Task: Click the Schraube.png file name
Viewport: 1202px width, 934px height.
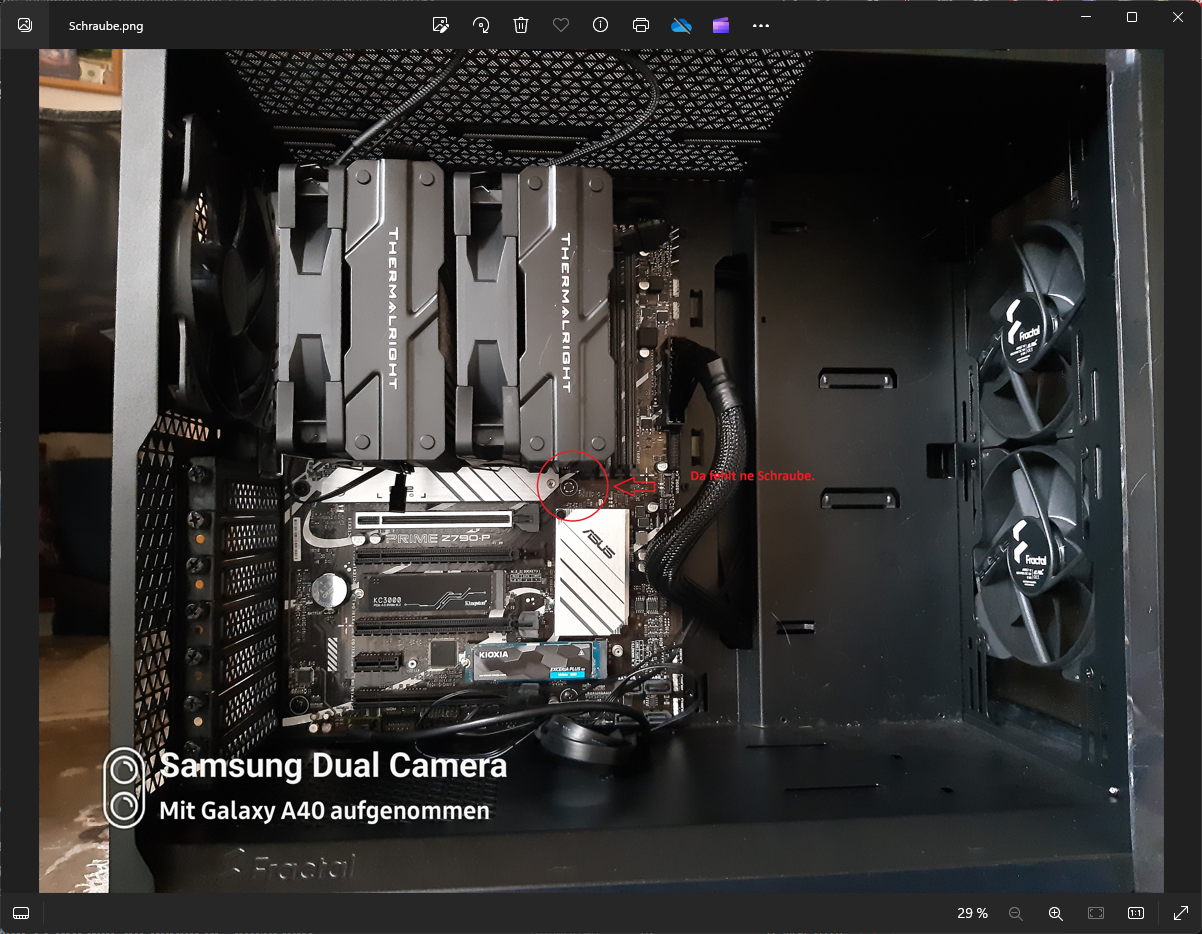Action: point(106,26)
